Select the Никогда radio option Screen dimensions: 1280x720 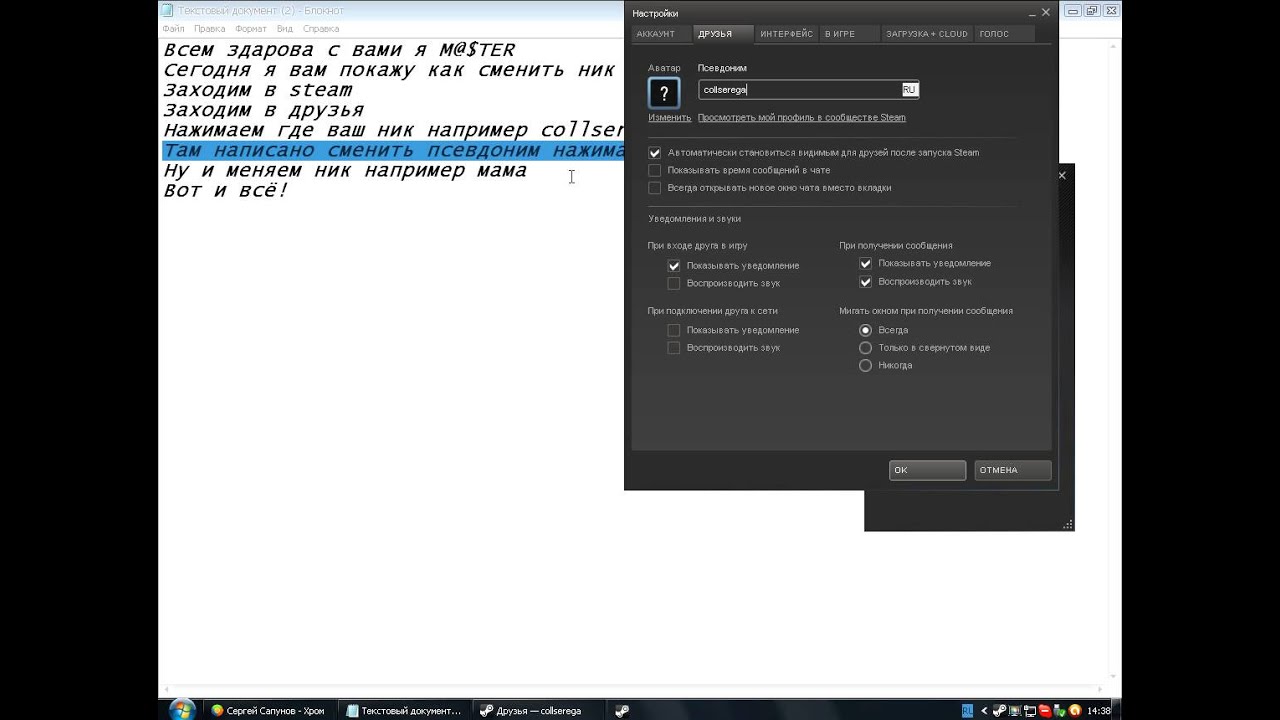click(866, 366)
